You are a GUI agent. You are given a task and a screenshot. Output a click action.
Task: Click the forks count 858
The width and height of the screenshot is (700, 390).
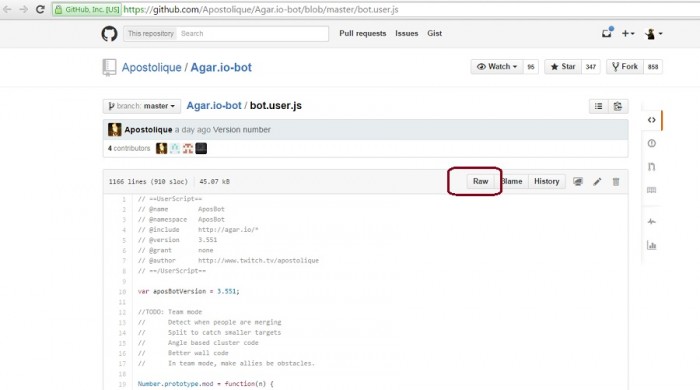click(653, 66)
